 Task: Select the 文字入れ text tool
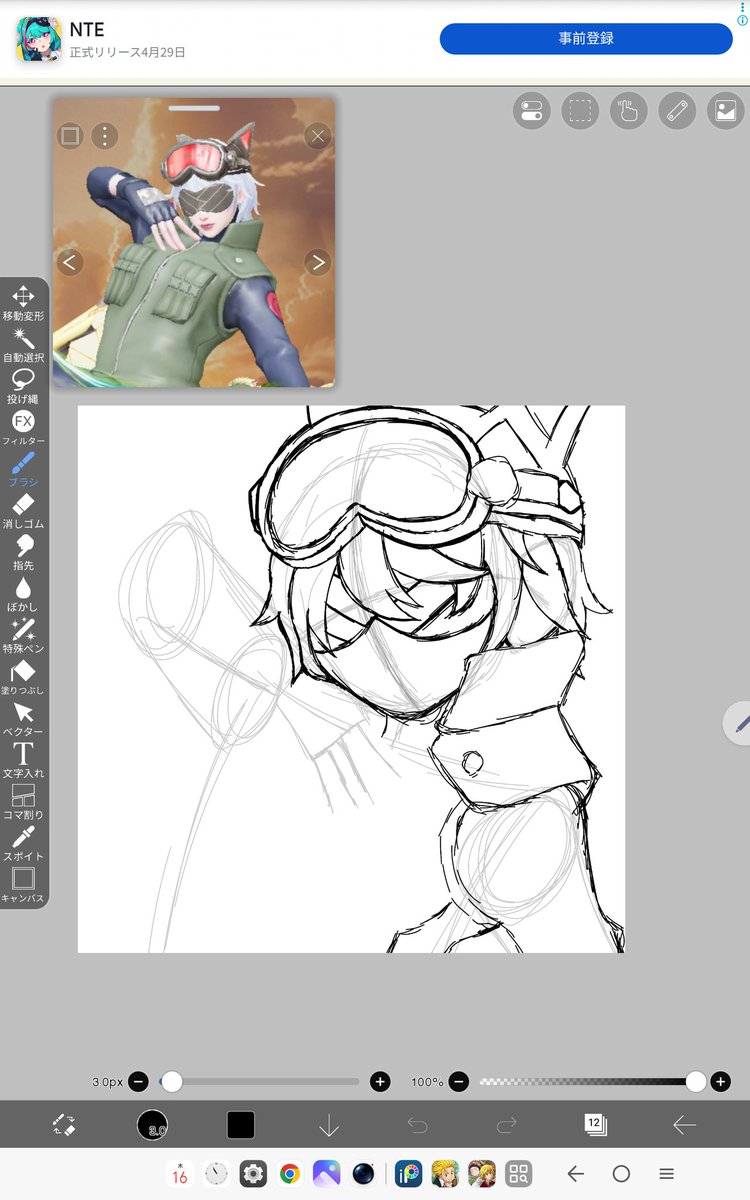click(x=23, y=761)
